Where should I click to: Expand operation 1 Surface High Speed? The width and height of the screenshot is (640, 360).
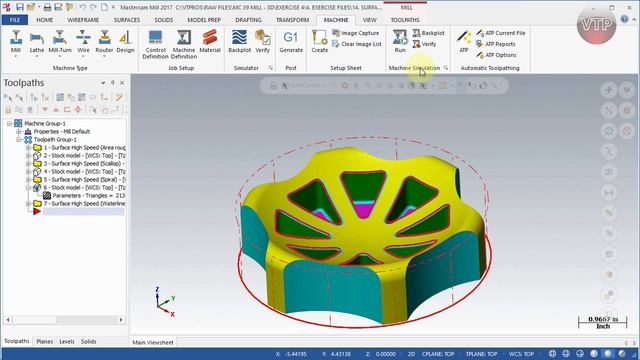pos(28,147)
